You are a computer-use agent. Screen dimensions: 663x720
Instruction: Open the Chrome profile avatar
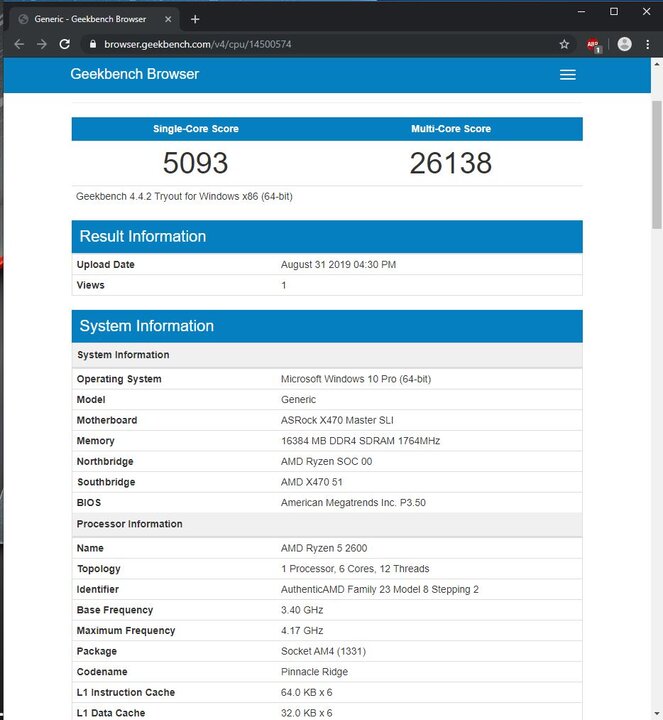click(x=624, y=44)
